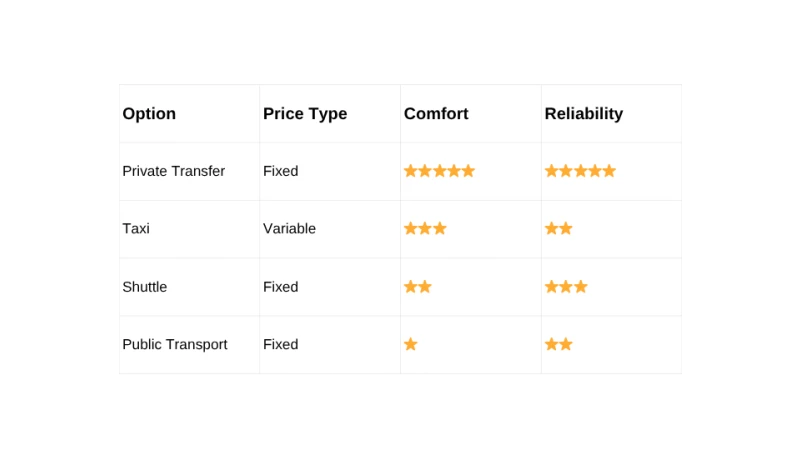Screen dimensions: 800x450
Task: Click Fixed price in Shuttle row
Action: pyautogui.click(x=280, y=287)
